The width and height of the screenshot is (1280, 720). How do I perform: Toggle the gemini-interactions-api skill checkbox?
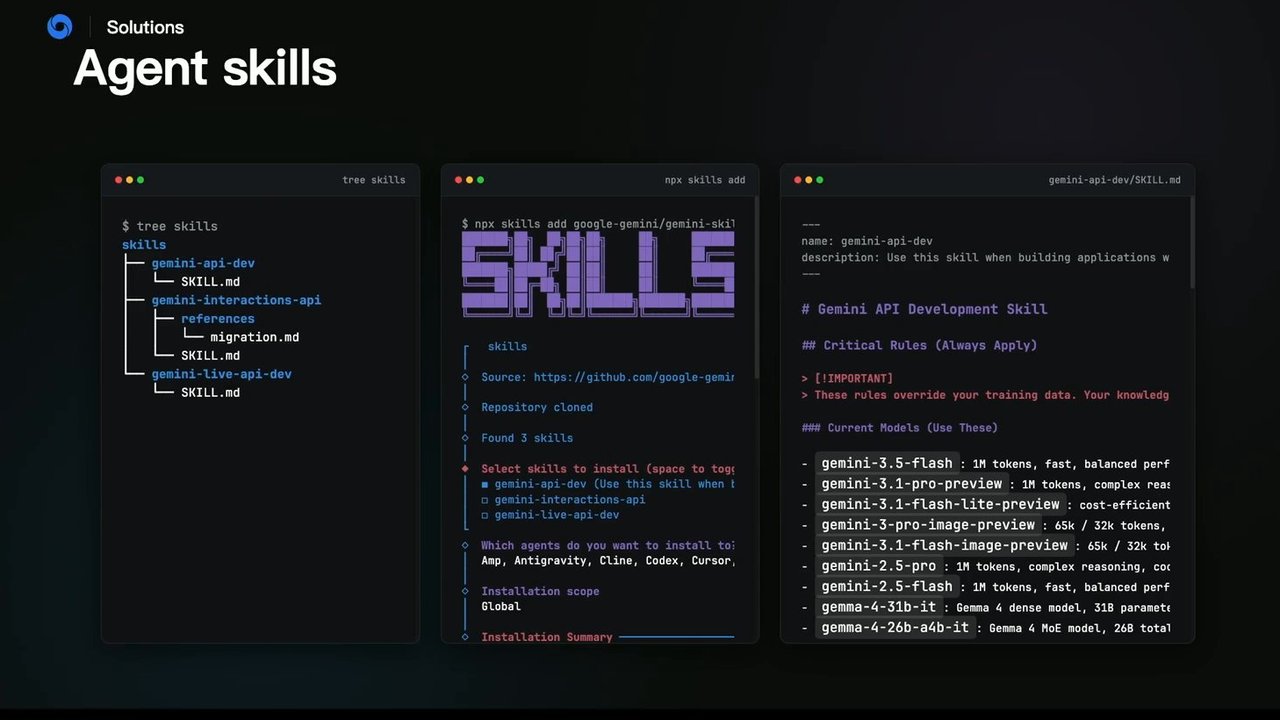pos(485,499)
